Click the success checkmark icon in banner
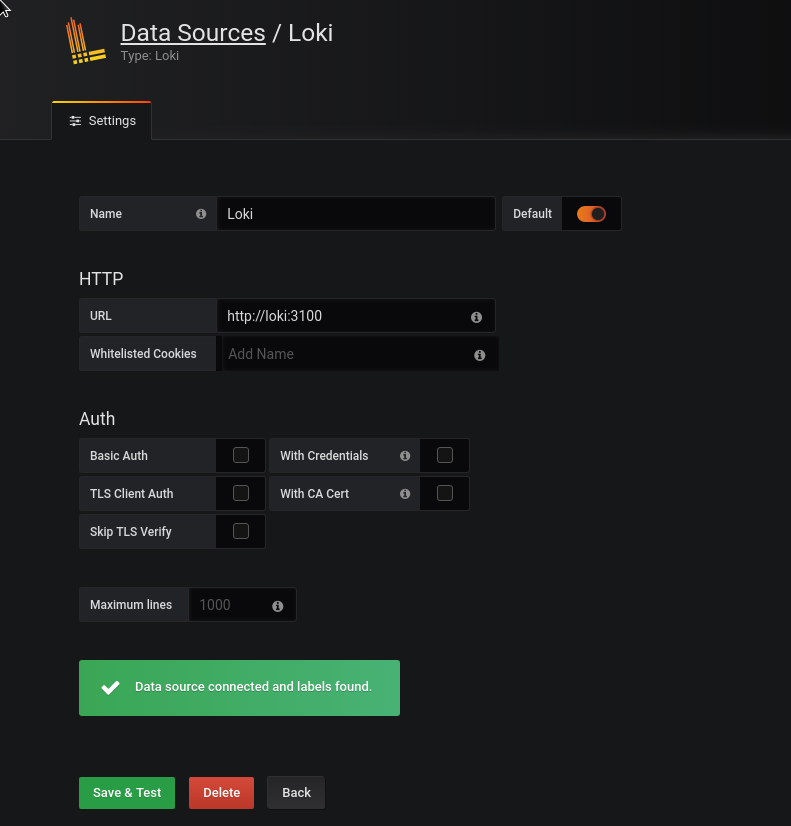 [x=111, y=687]
